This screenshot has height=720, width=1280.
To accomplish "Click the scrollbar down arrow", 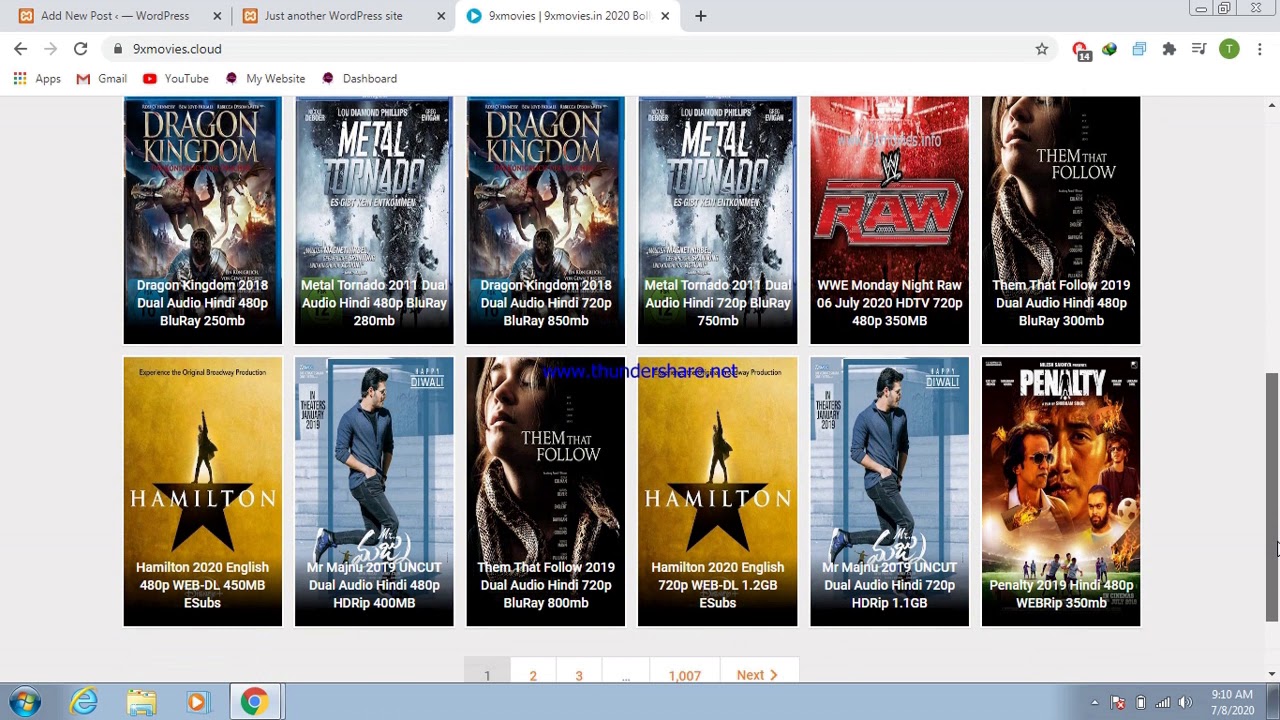I will (1272, 675).
